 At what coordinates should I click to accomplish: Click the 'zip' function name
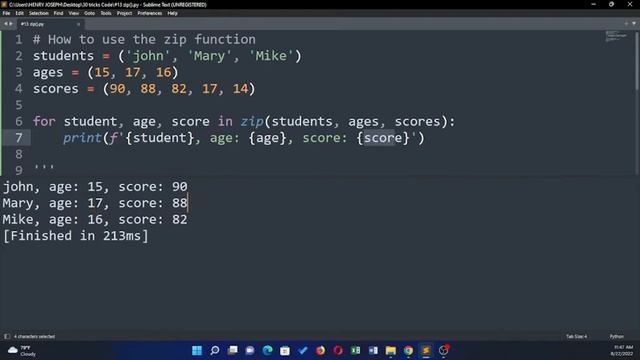252,122
